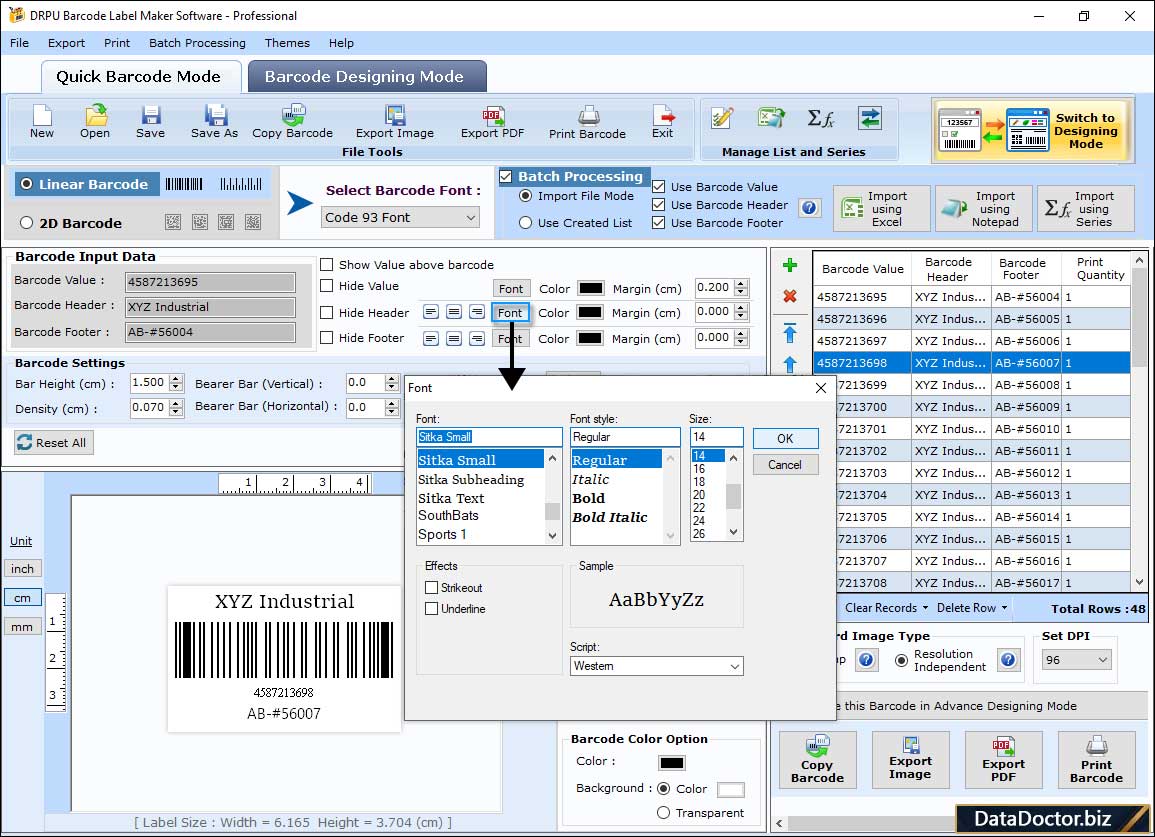1155x837 pixels.
Task: Toggle the Batch Processing checkbox
Action: coord(505,176)
